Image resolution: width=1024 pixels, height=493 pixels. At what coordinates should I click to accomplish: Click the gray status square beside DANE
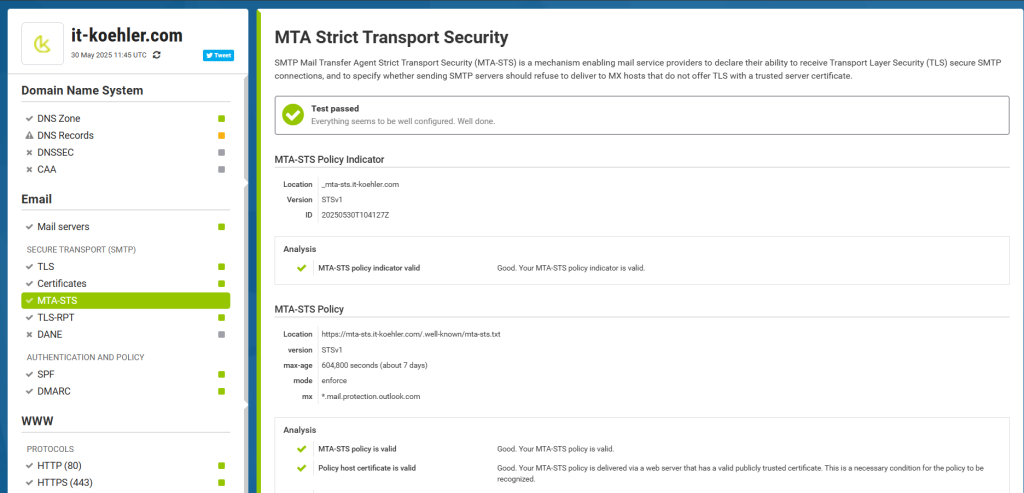(x=221, y=334)
